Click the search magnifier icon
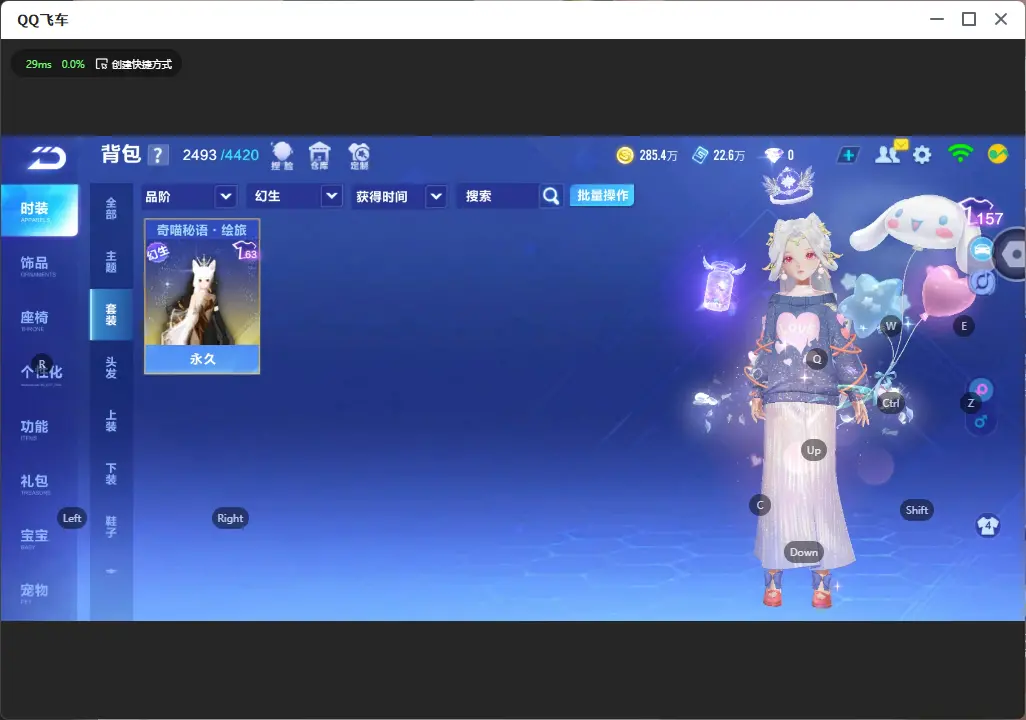This screenshot has height=720, width=1026. click(551, 196)
